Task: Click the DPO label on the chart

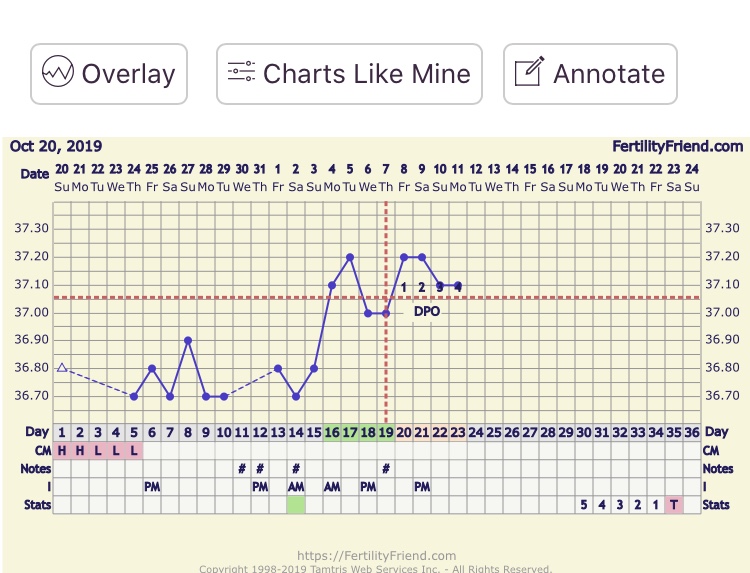Action: 427,312
